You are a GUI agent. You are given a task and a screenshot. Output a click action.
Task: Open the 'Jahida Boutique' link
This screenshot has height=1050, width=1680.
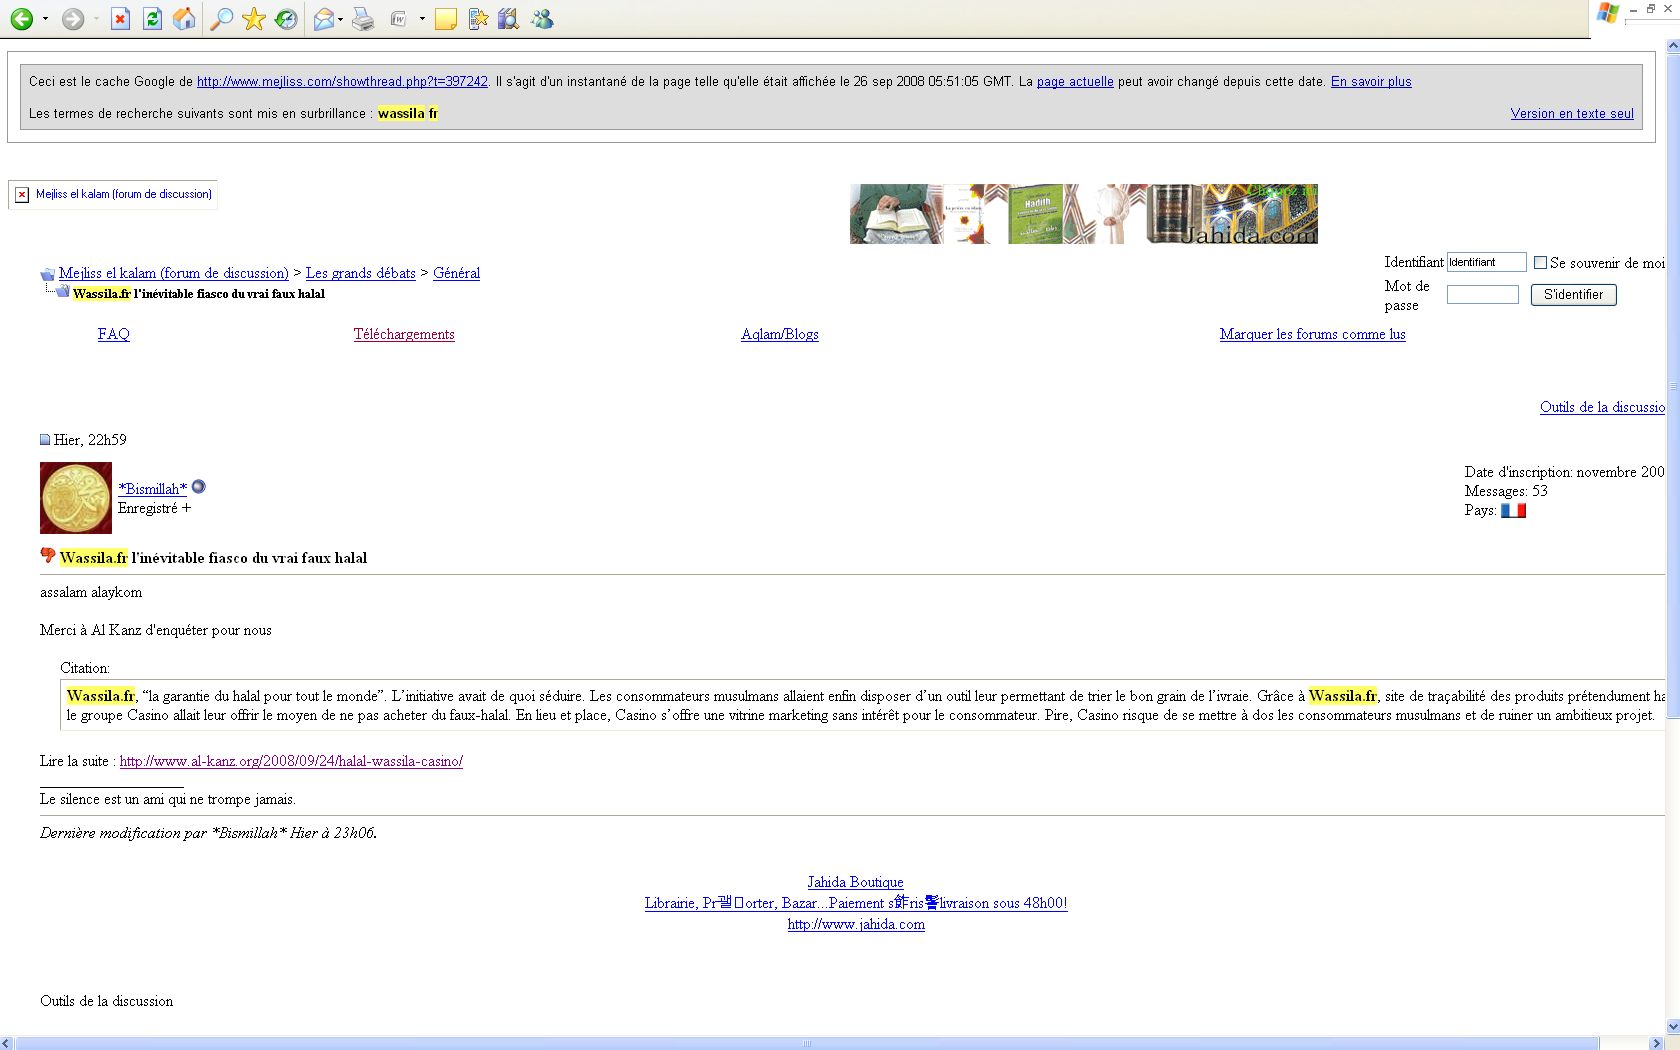point(855,882)
